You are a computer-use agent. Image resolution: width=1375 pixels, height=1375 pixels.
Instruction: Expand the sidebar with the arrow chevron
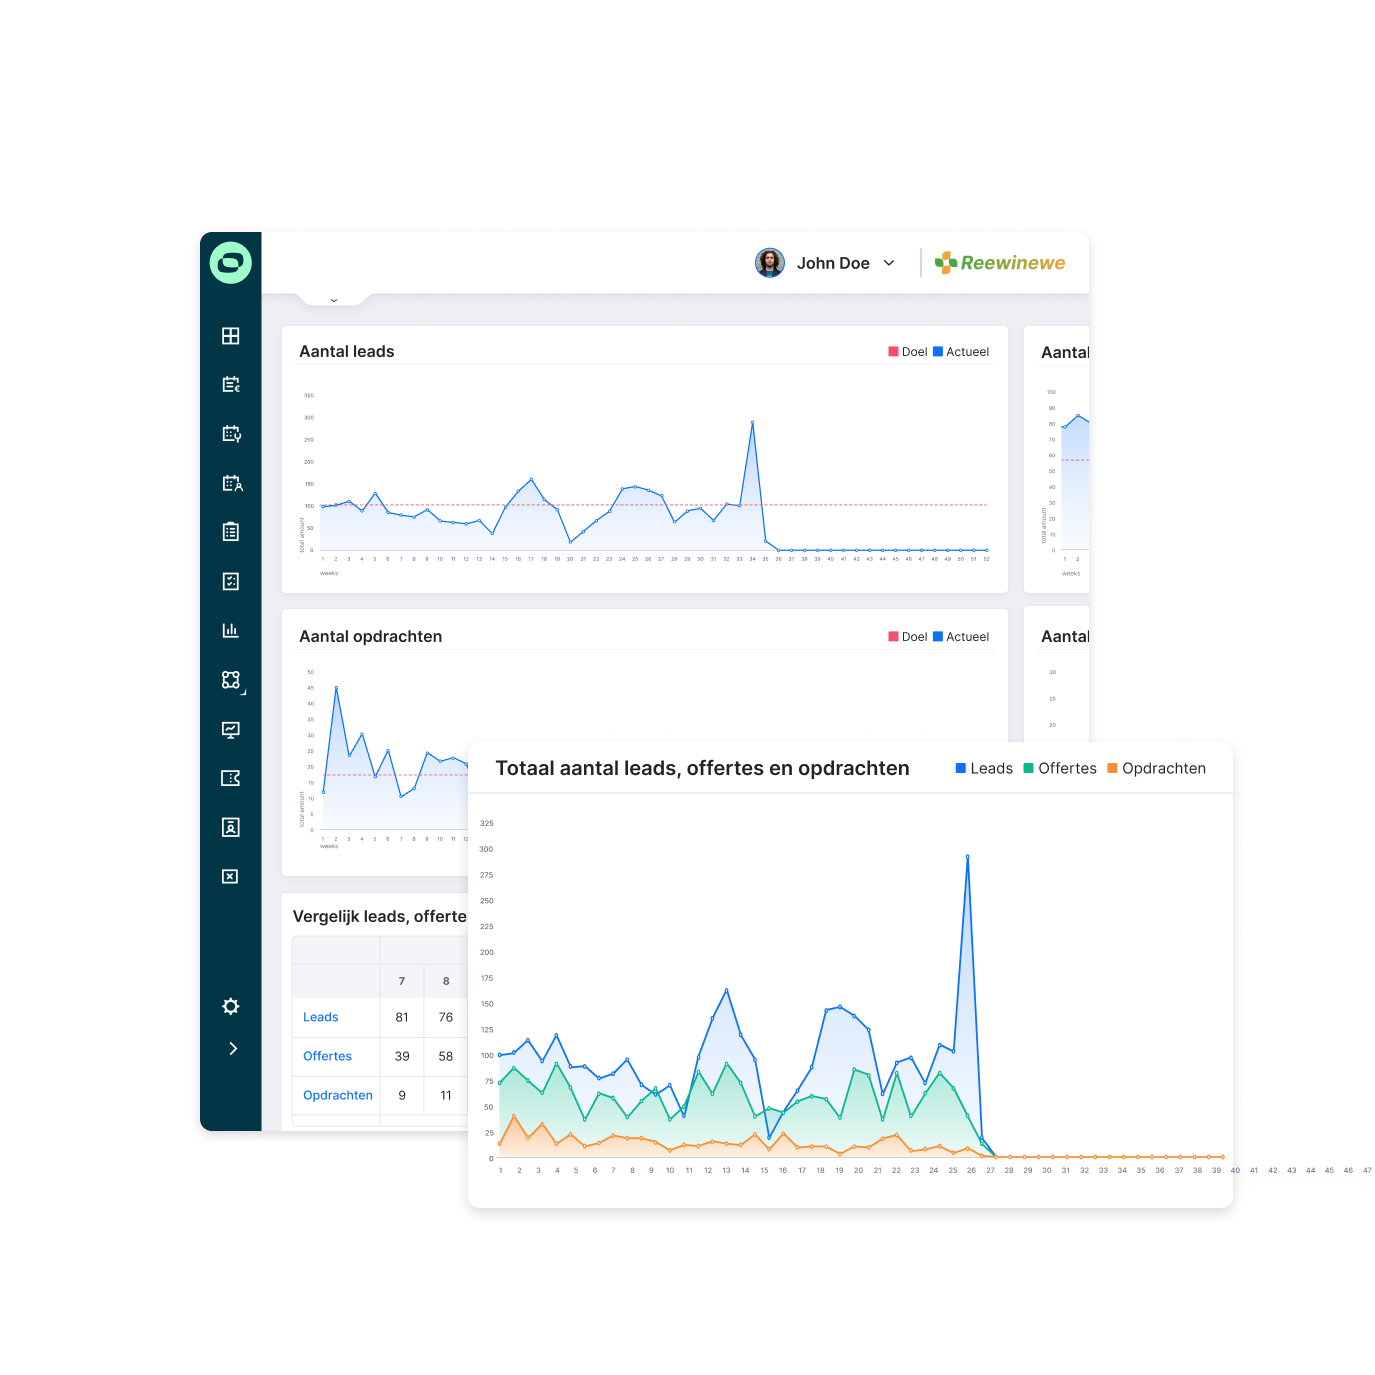click(x=232, y=1048)
